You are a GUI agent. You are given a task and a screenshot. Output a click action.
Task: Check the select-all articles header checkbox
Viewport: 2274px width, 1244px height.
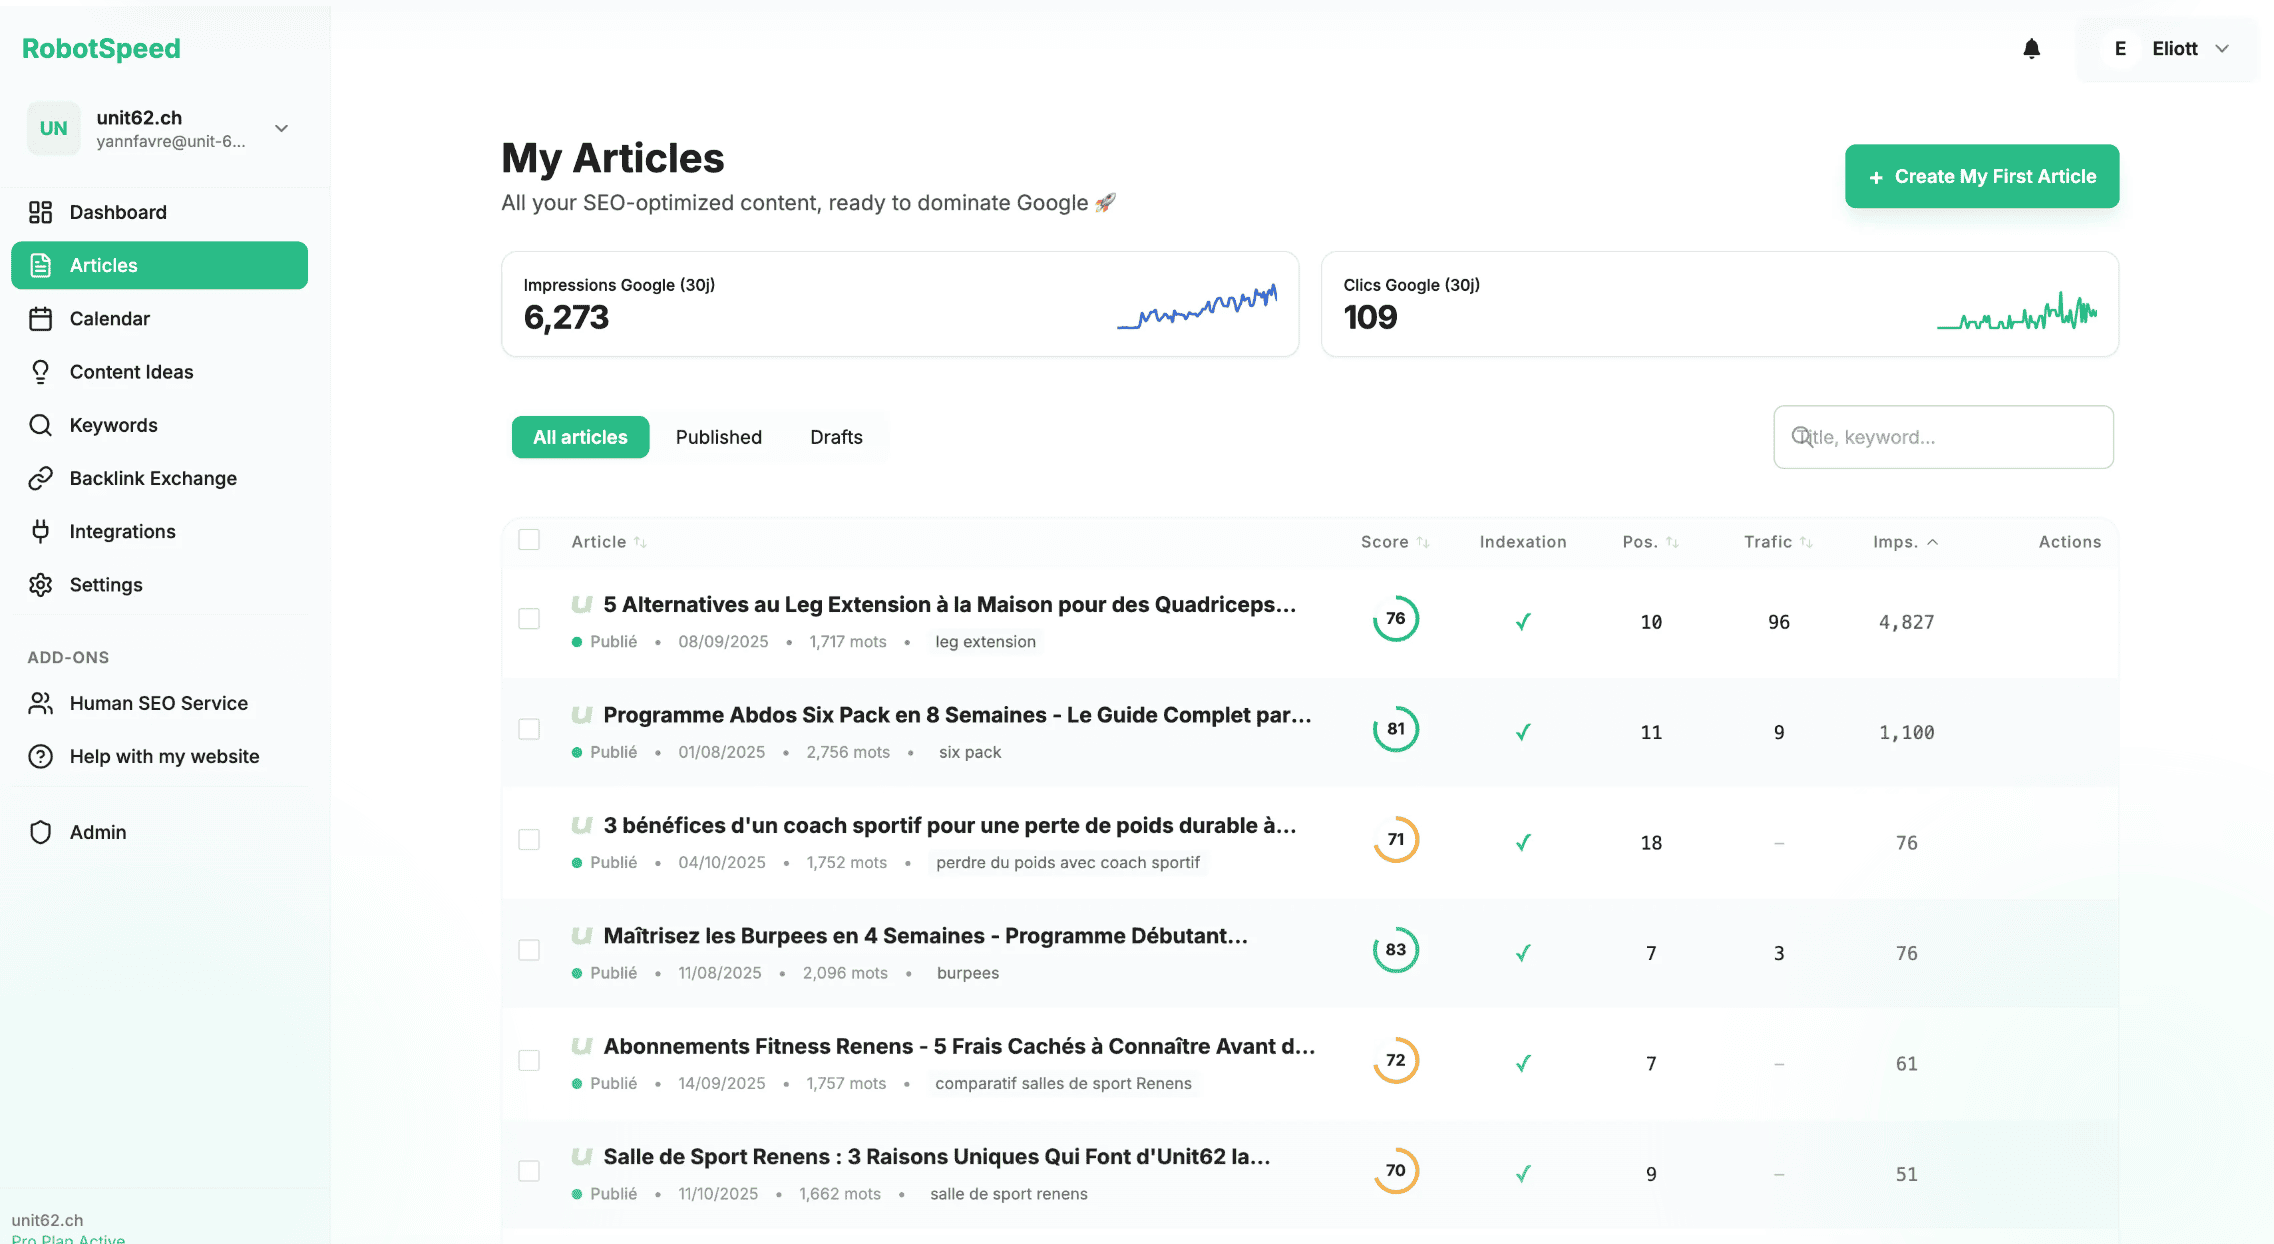pos(529,540)
